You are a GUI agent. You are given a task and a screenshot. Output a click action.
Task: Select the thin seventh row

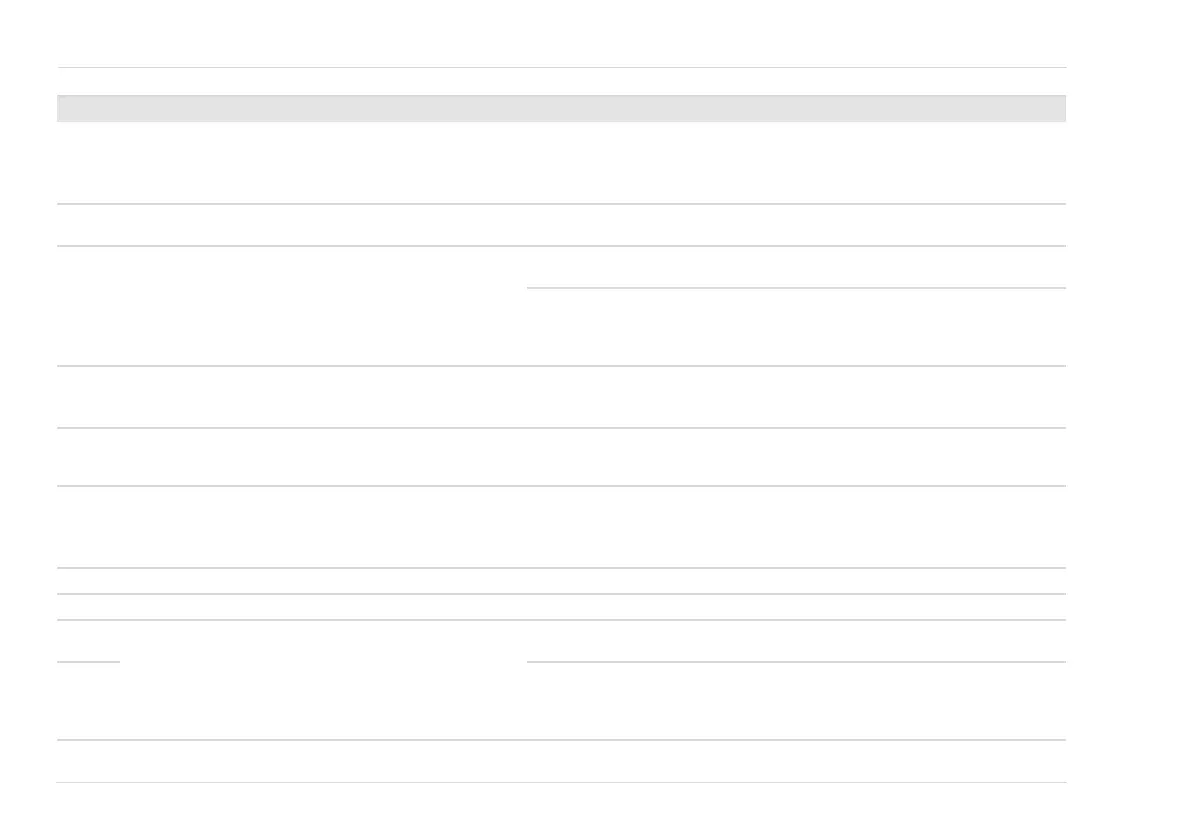pyautogui.click(x=561, y=581)
